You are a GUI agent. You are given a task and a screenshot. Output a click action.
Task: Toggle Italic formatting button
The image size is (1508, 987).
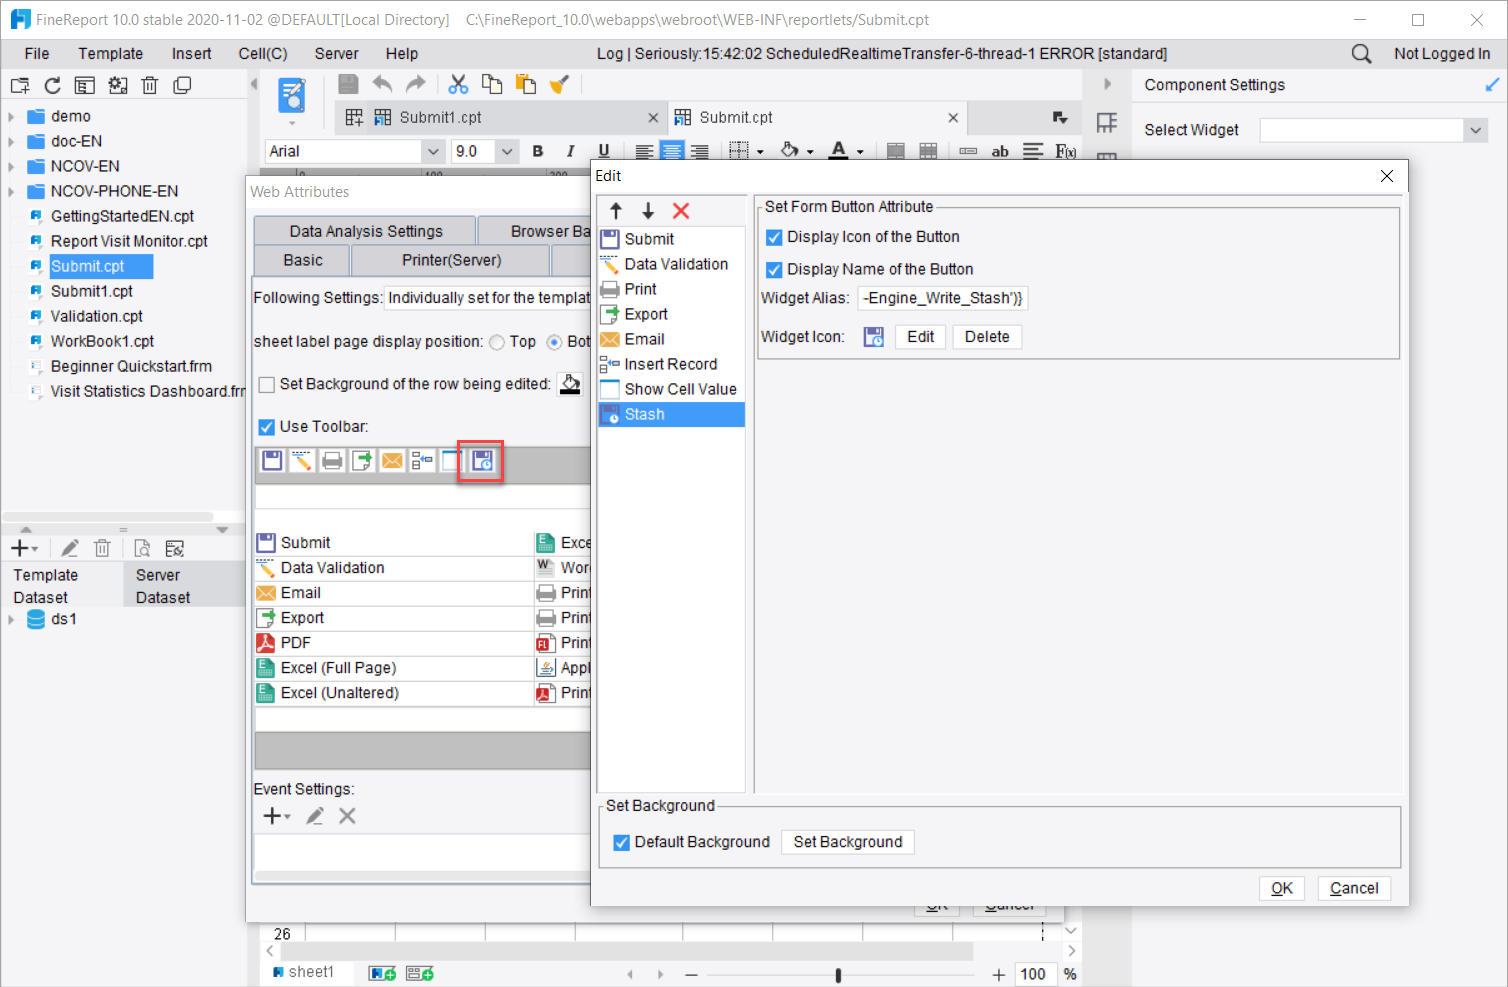coord(570,151)
